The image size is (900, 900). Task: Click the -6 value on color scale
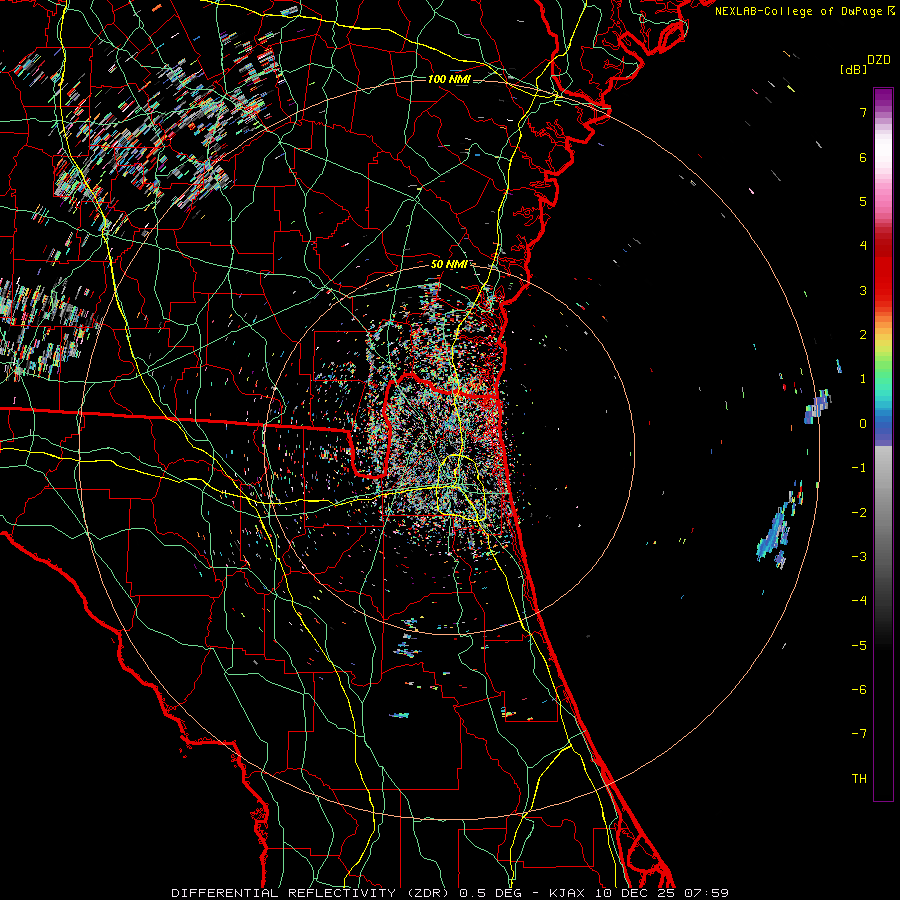pos(859,690)
